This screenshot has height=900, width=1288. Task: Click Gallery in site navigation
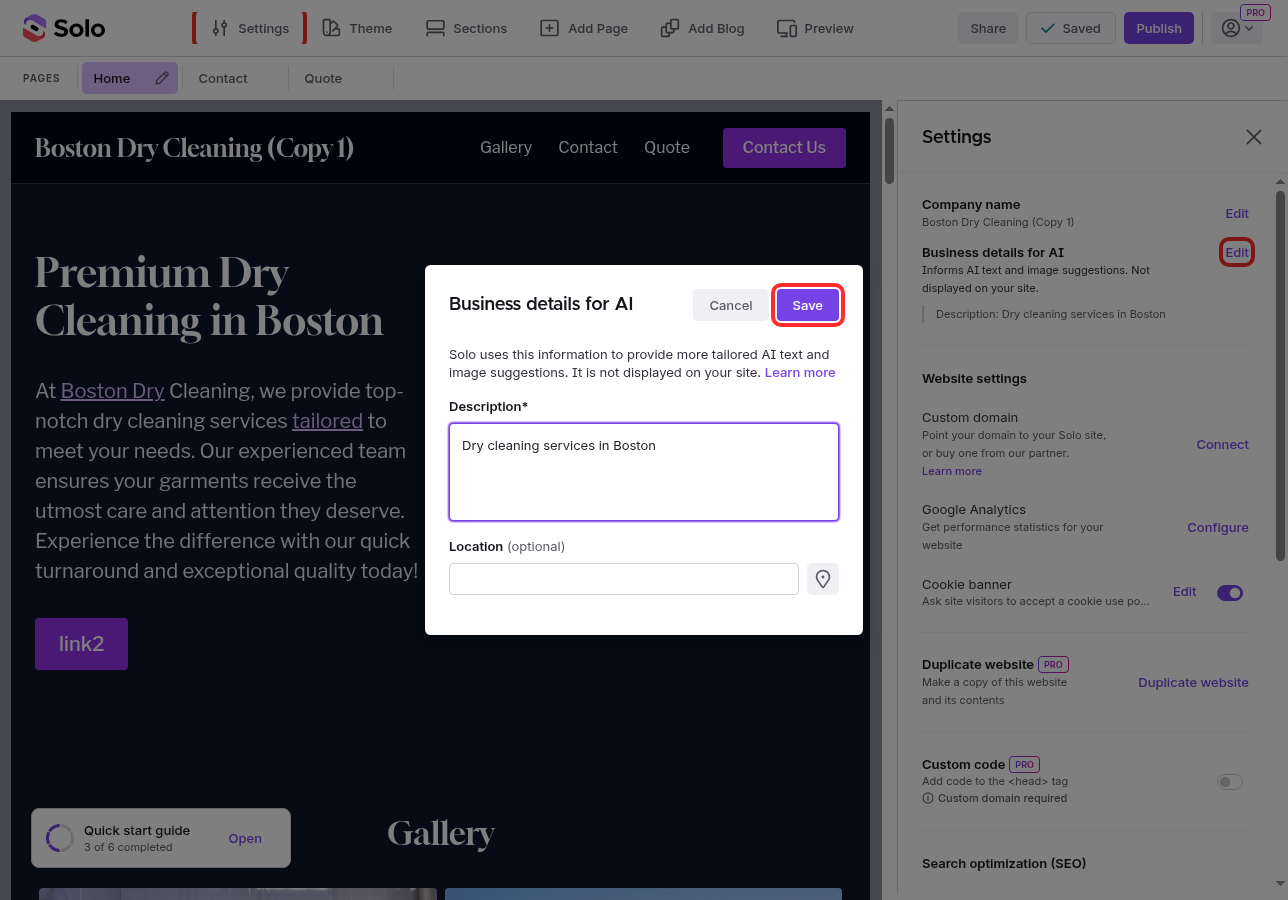point(506,147)
